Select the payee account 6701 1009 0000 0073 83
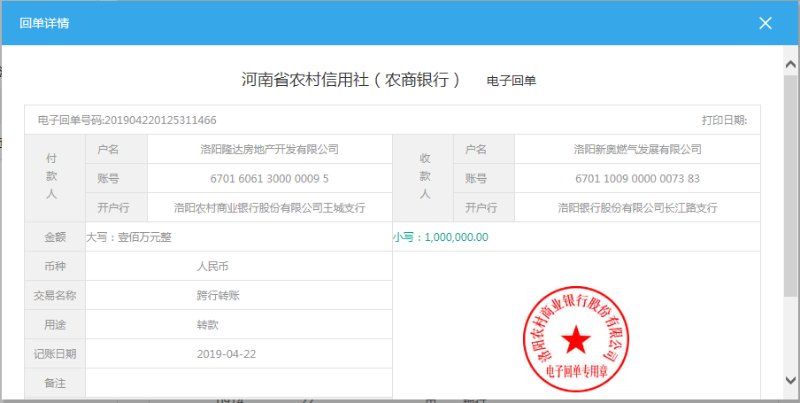800x403 pixels. [637, 179]
